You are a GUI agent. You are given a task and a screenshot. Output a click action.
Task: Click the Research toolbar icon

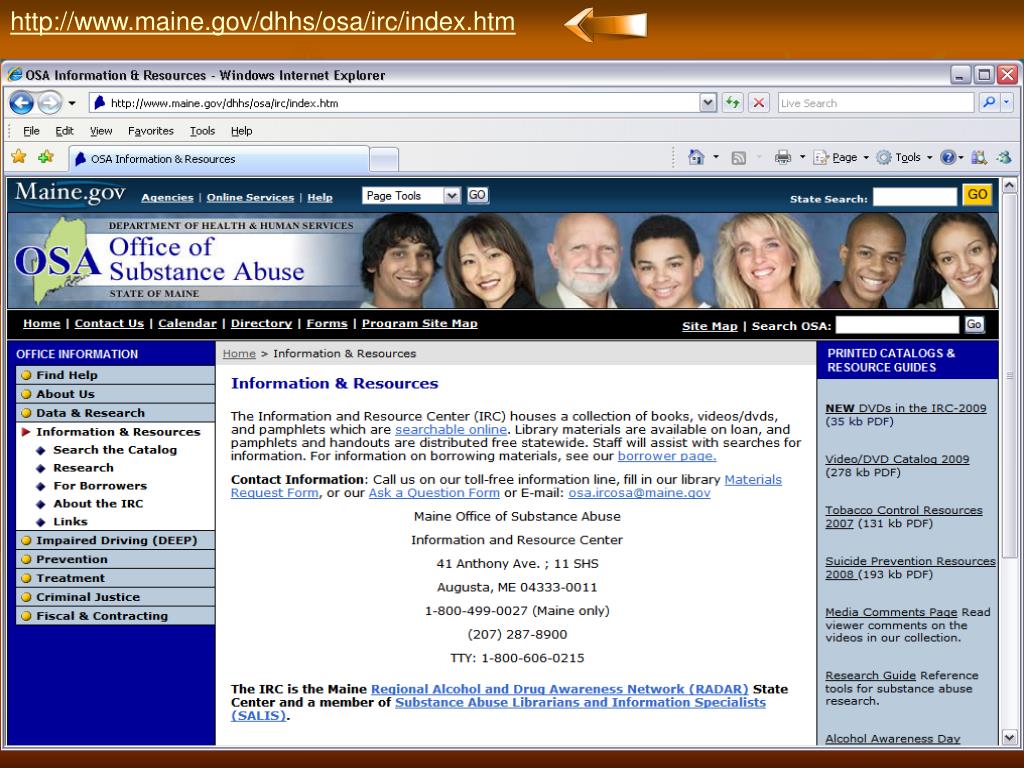click(x=979, y=157)
